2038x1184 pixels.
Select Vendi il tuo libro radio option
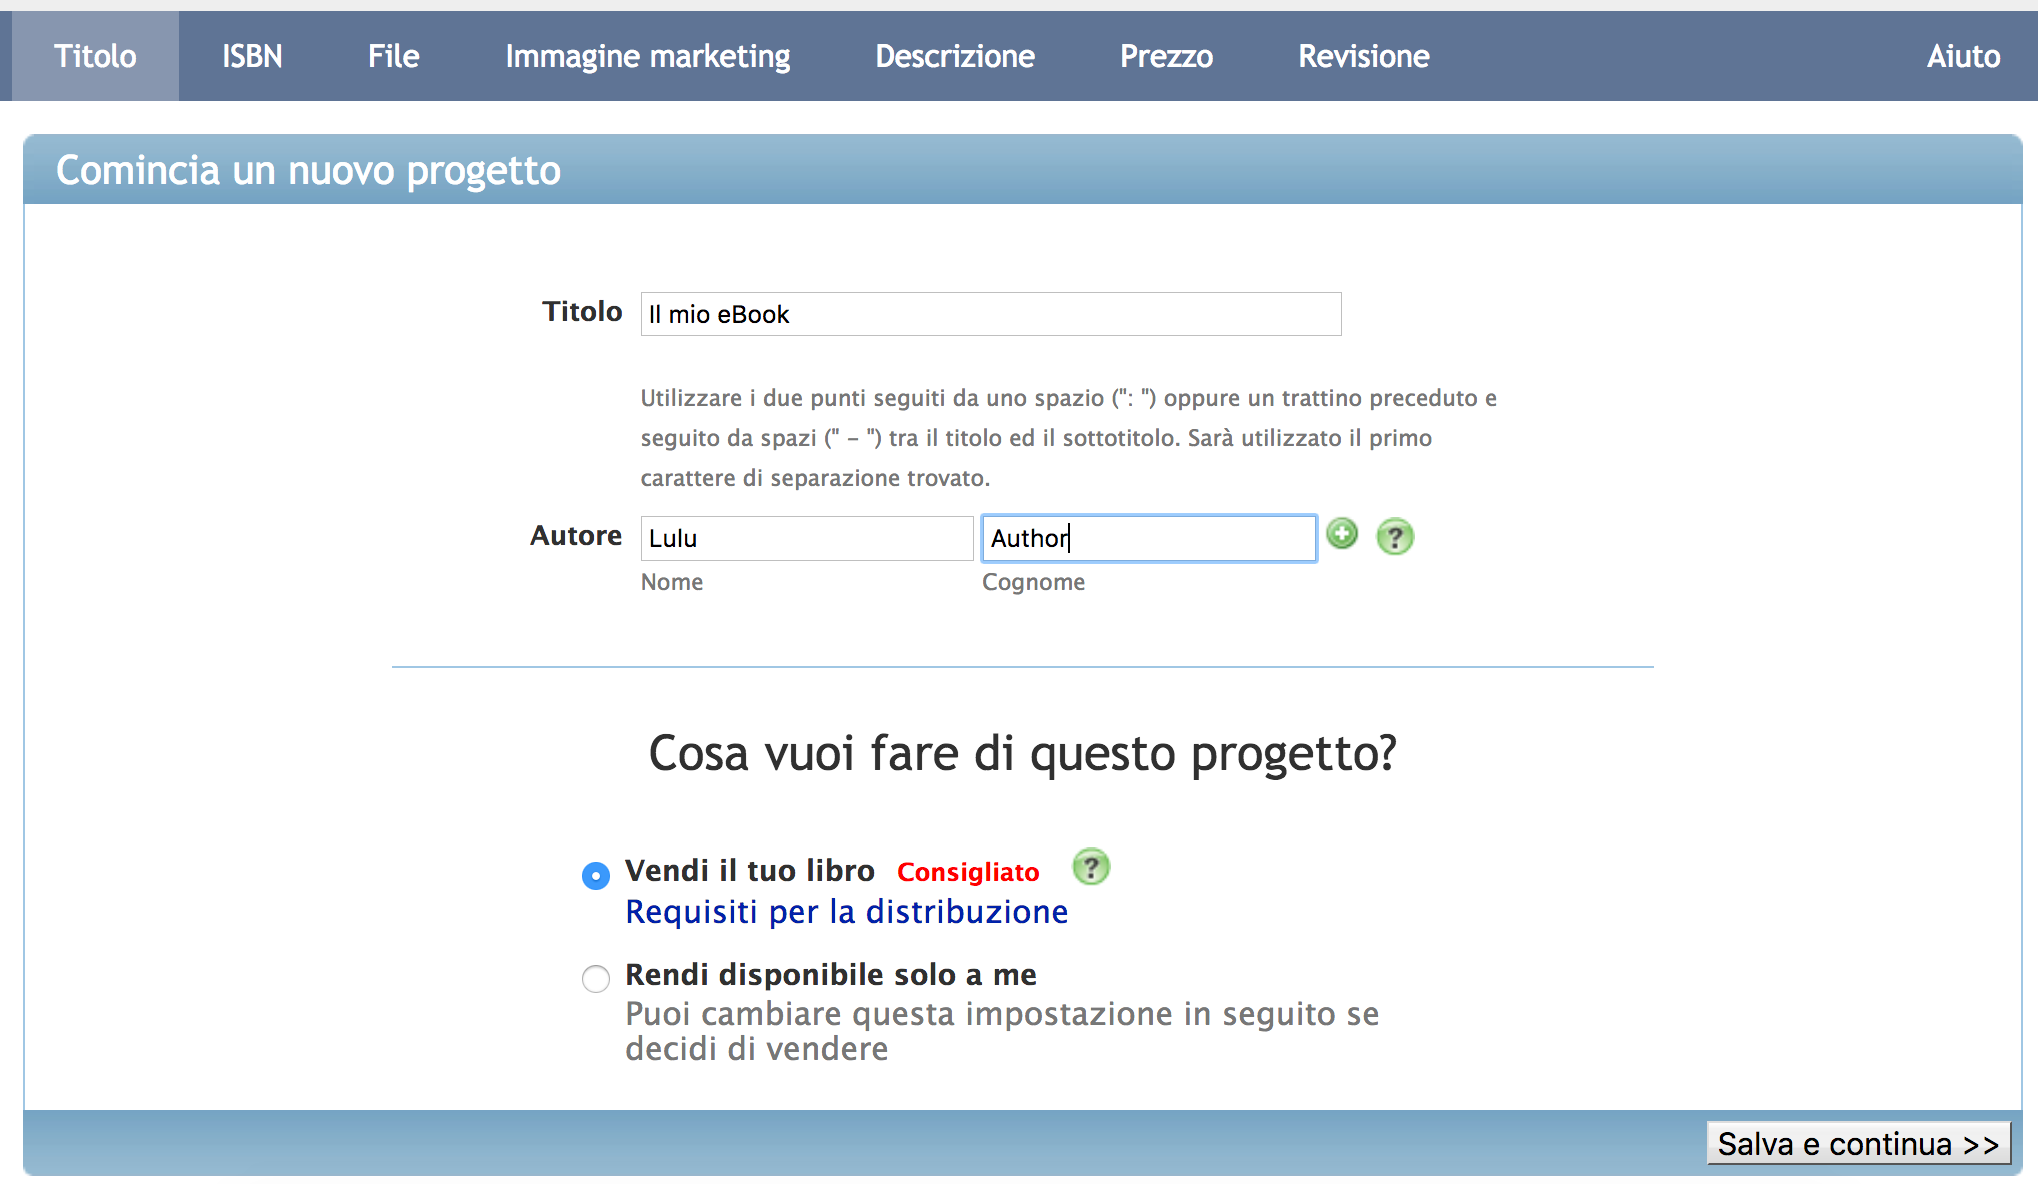click(596, 876)
